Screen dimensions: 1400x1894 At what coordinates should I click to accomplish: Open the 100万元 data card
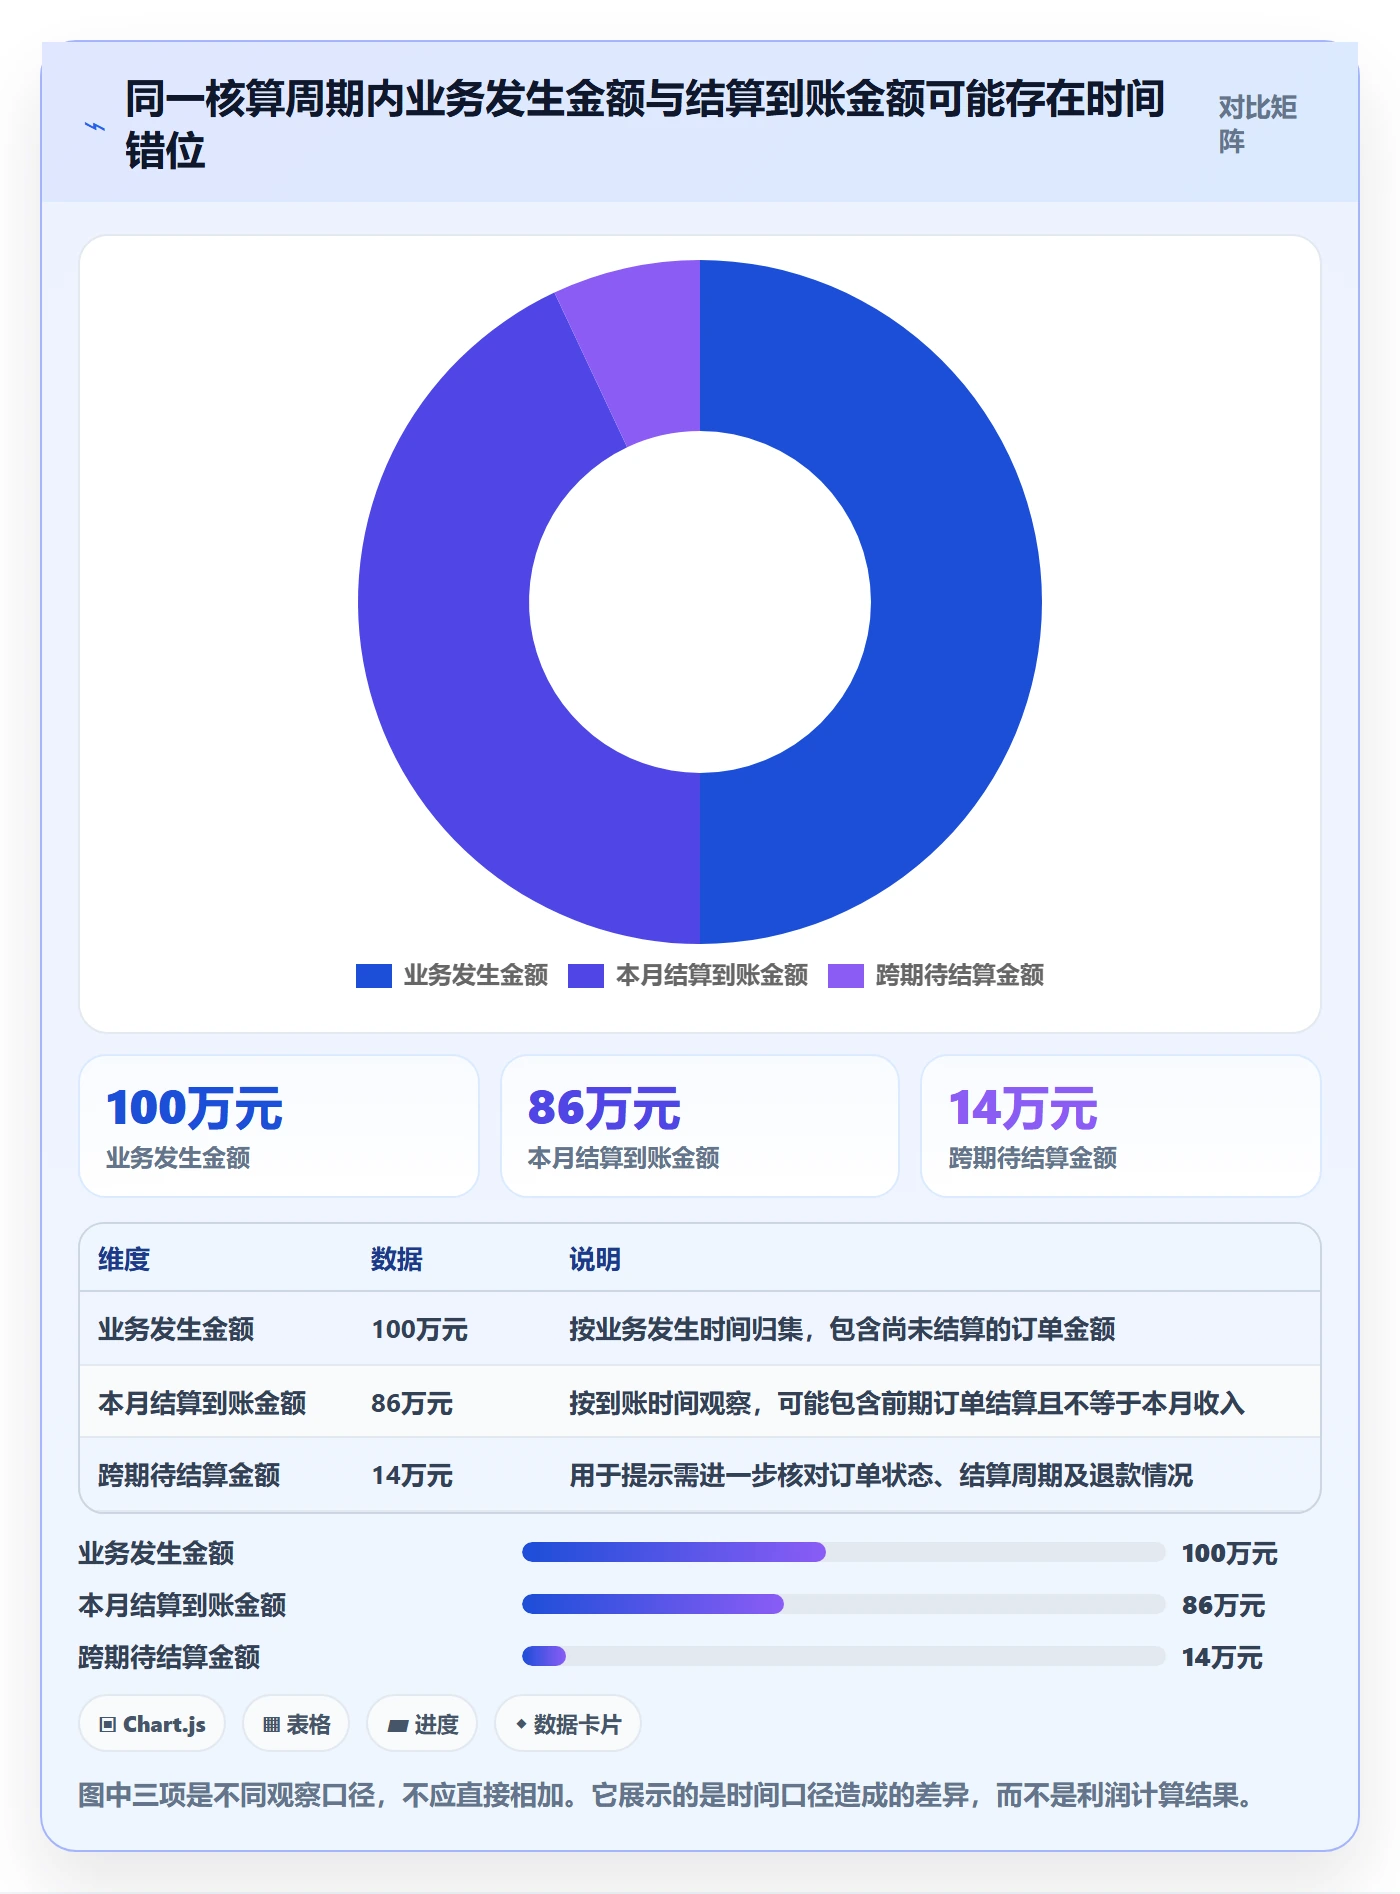coord(279,1126)
